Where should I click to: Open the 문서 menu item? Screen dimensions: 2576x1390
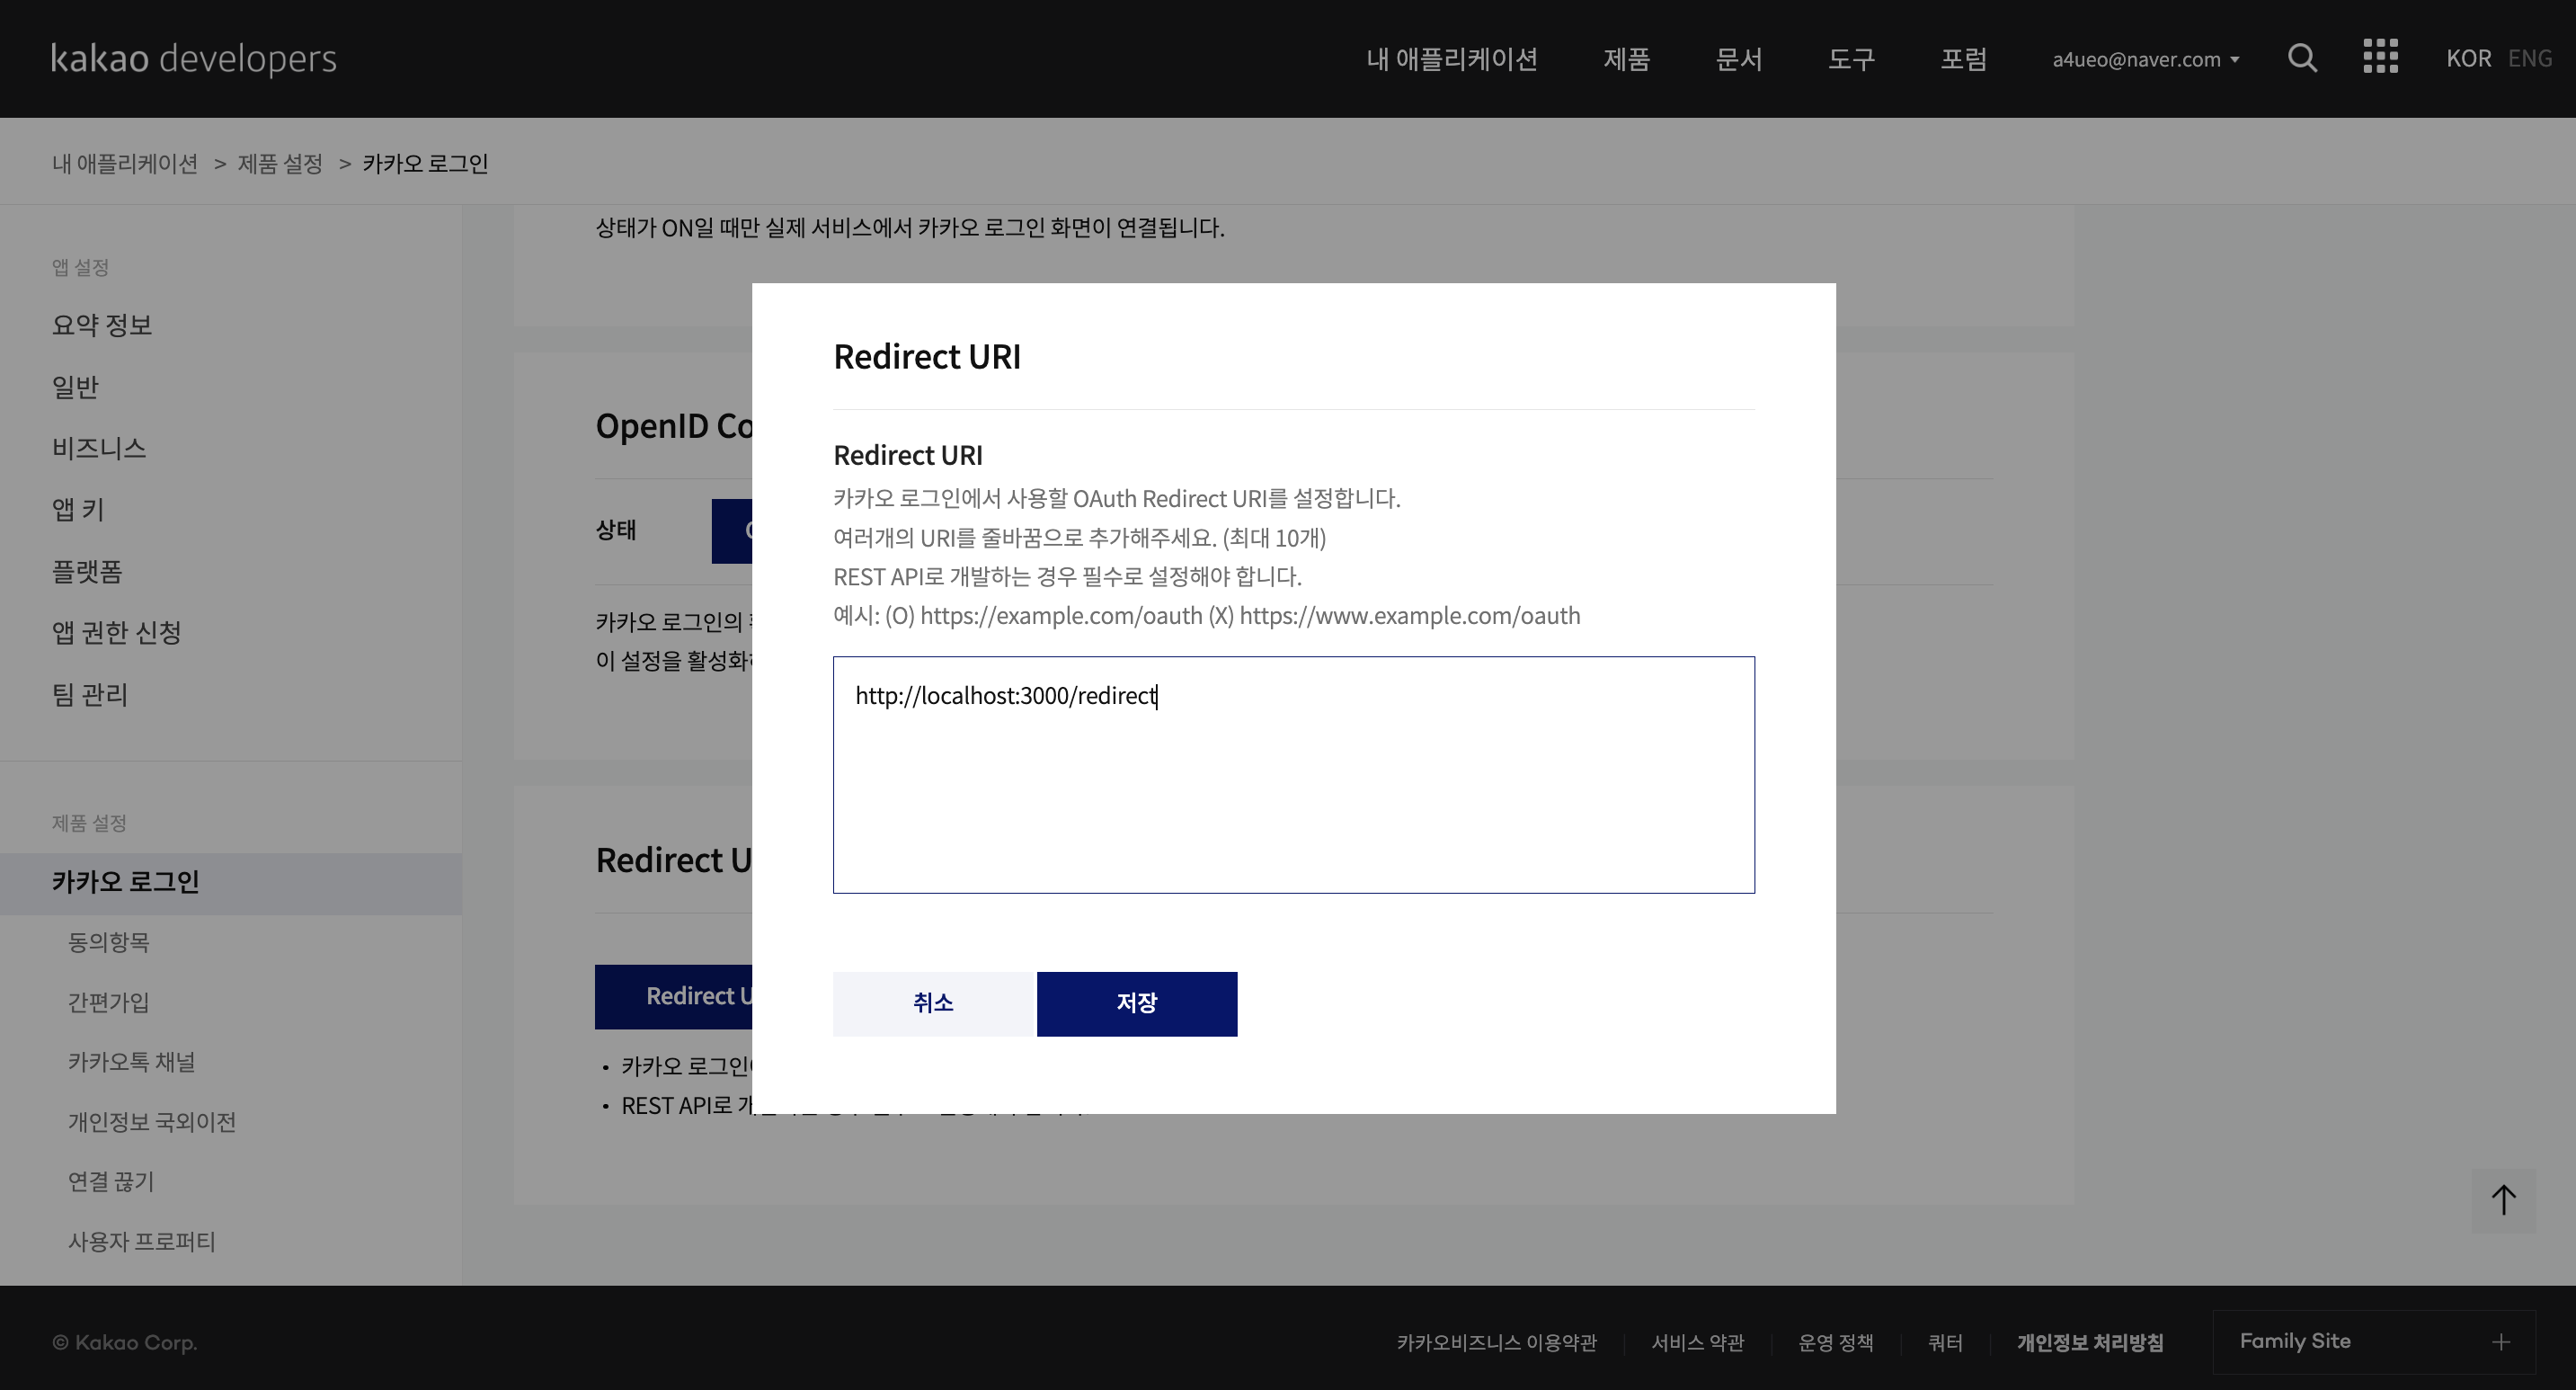pyautogui.click(x=1738, y=59)
